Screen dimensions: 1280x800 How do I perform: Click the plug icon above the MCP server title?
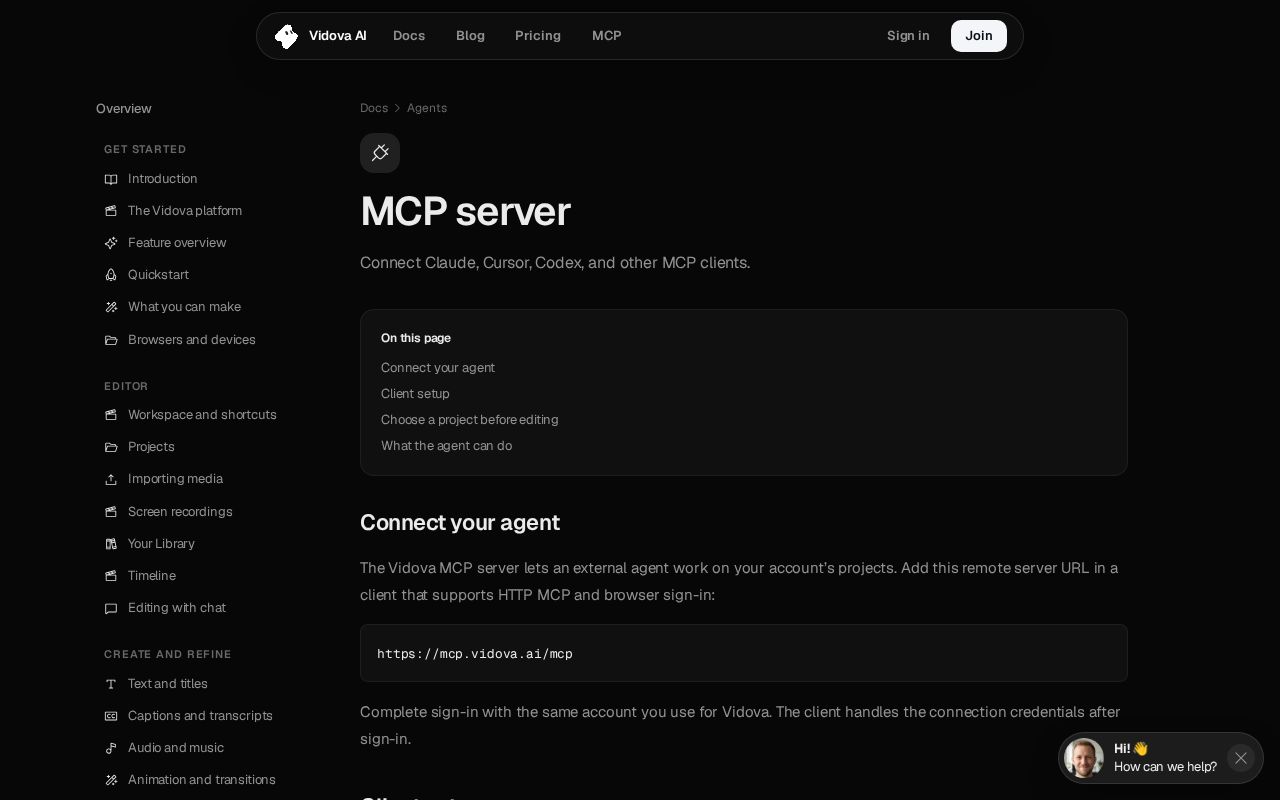(380, 153)
